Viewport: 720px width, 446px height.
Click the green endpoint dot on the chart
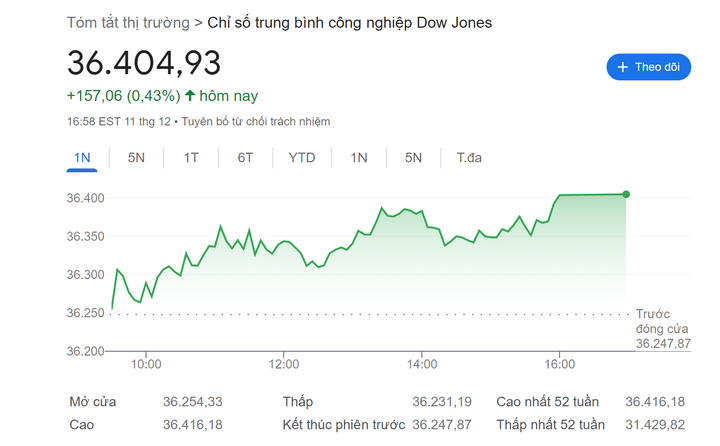(x=626, y=194)
